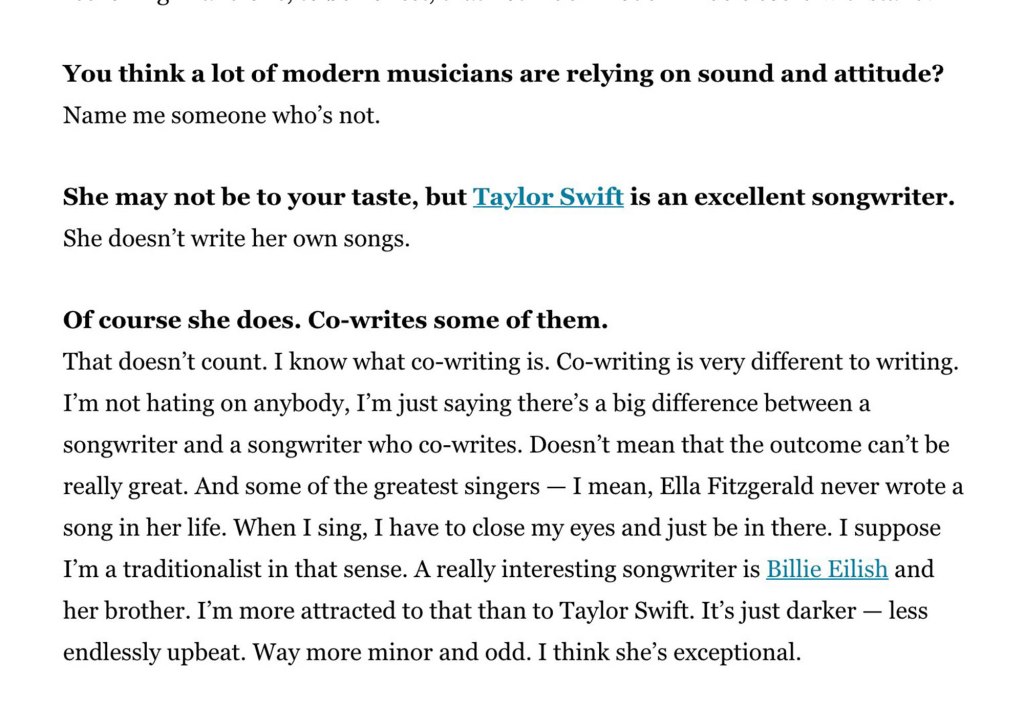Click the reply "She doesn't write her own songs."
The image size is (1024, 711).
point(236,239)
